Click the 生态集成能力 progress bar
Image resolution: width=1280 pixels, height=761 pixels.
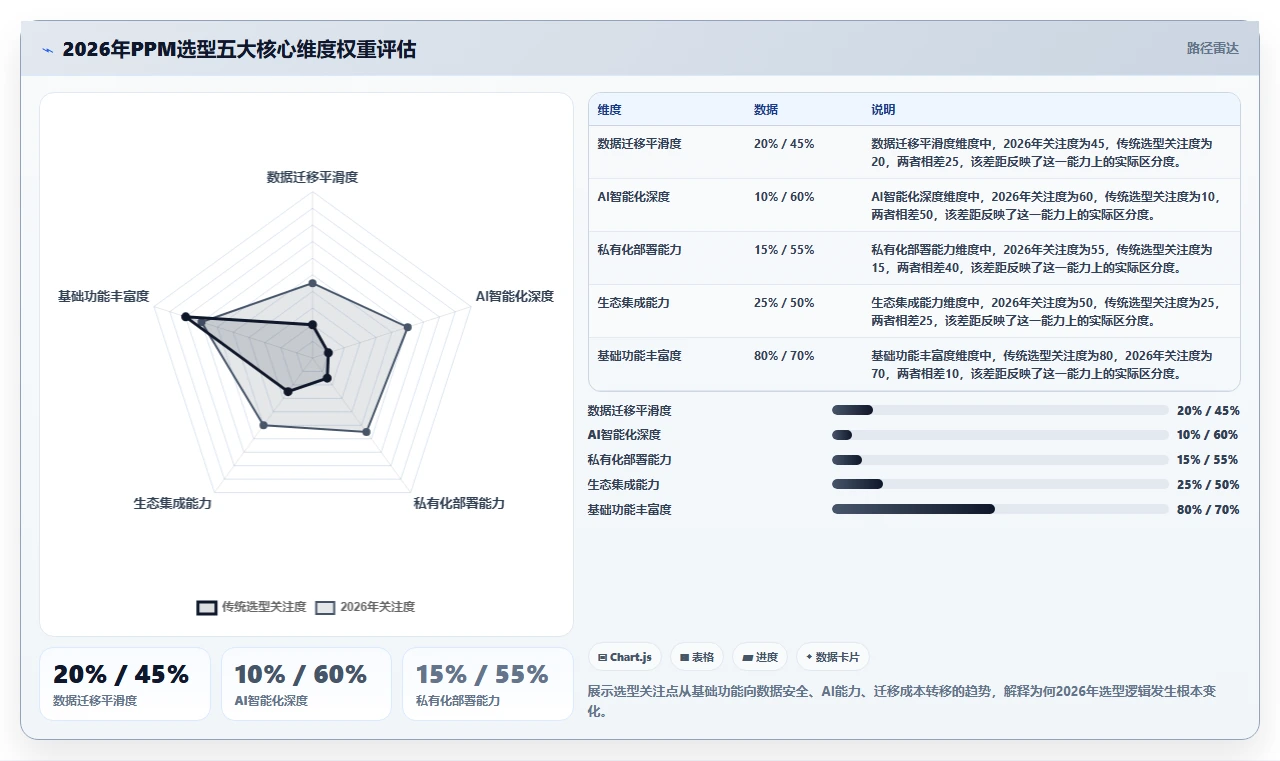(1000, 484)
